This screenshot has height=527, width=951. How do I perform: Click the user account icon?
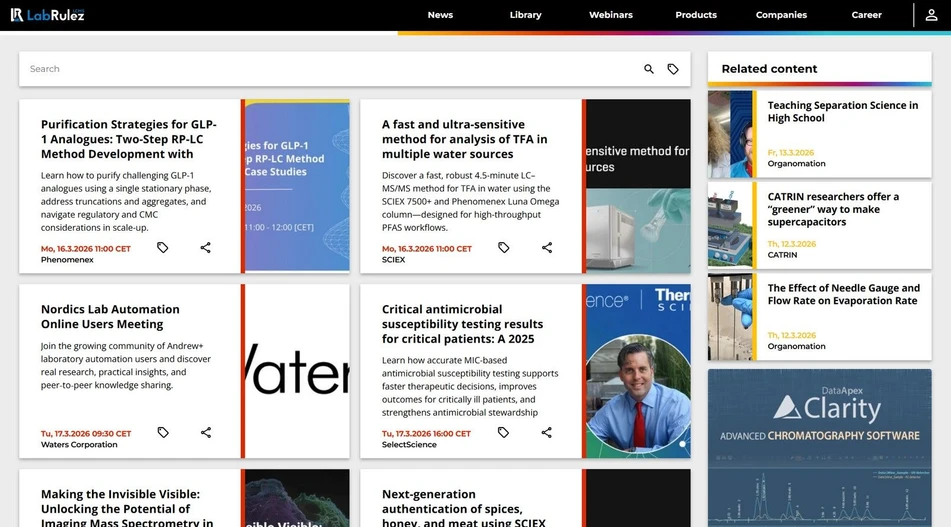point(931,15)
